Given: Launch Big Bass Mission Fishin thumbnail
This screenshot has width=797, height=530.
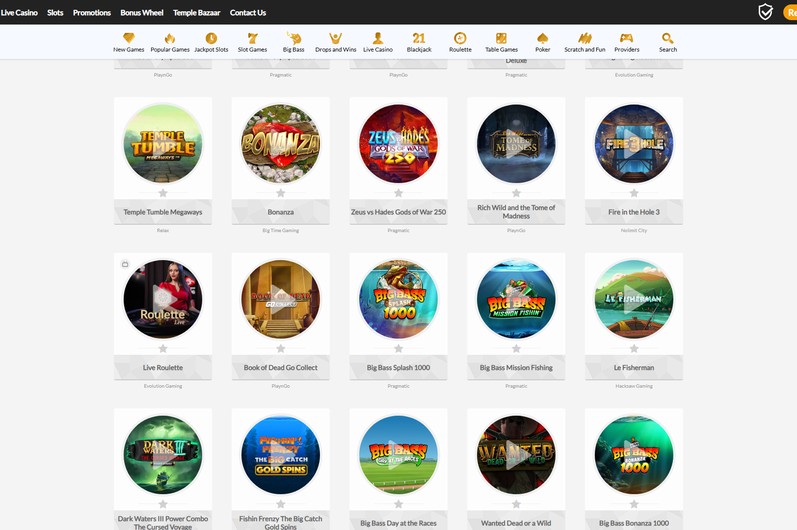Looking at the screenshot, I should tap(516, 299).
